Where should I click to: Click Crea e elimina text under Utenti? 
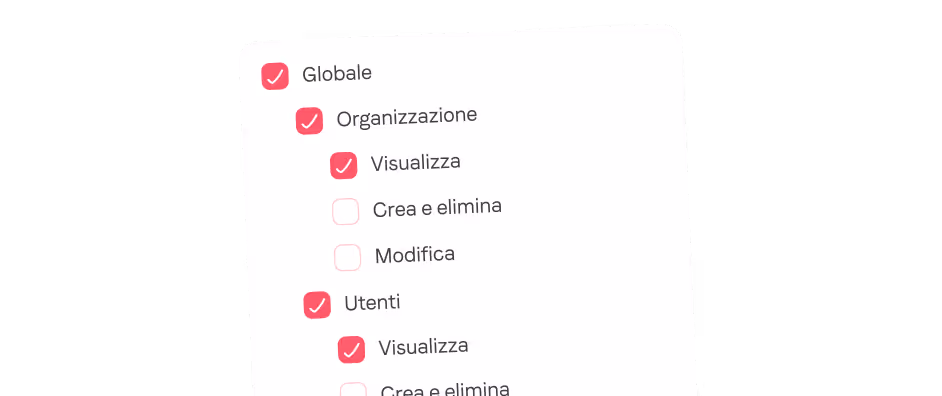(x=445, y=389)
